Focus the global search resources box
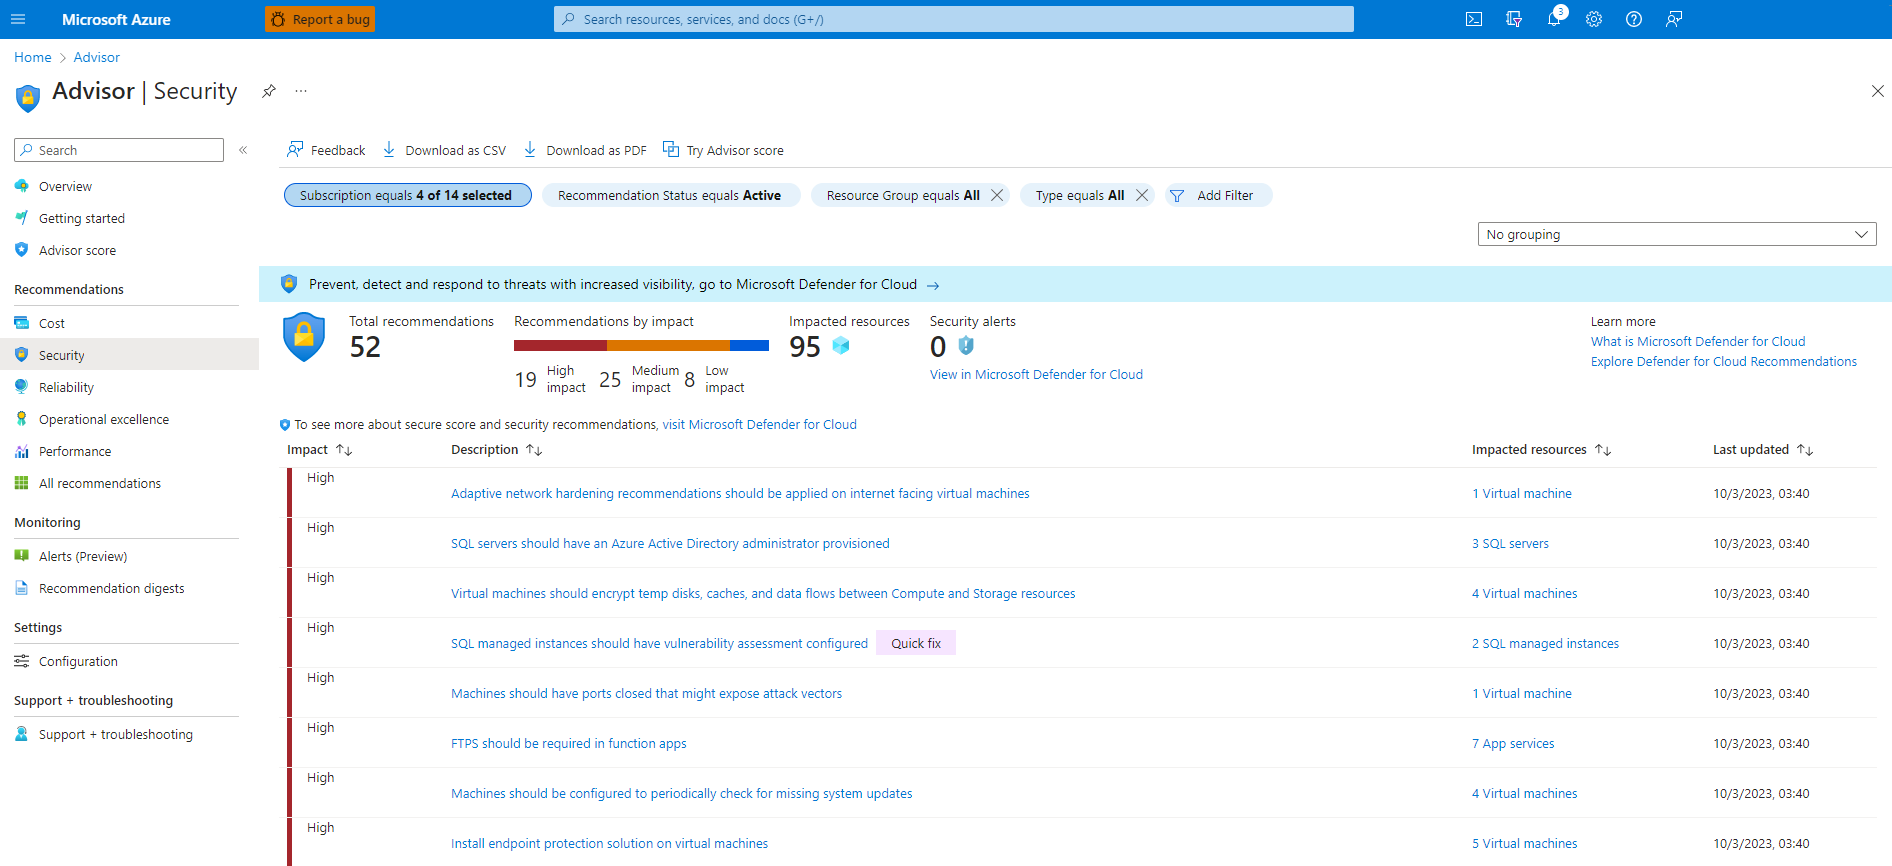The width and height of the screenshot is (1892, 866). (x=954, y=19)
